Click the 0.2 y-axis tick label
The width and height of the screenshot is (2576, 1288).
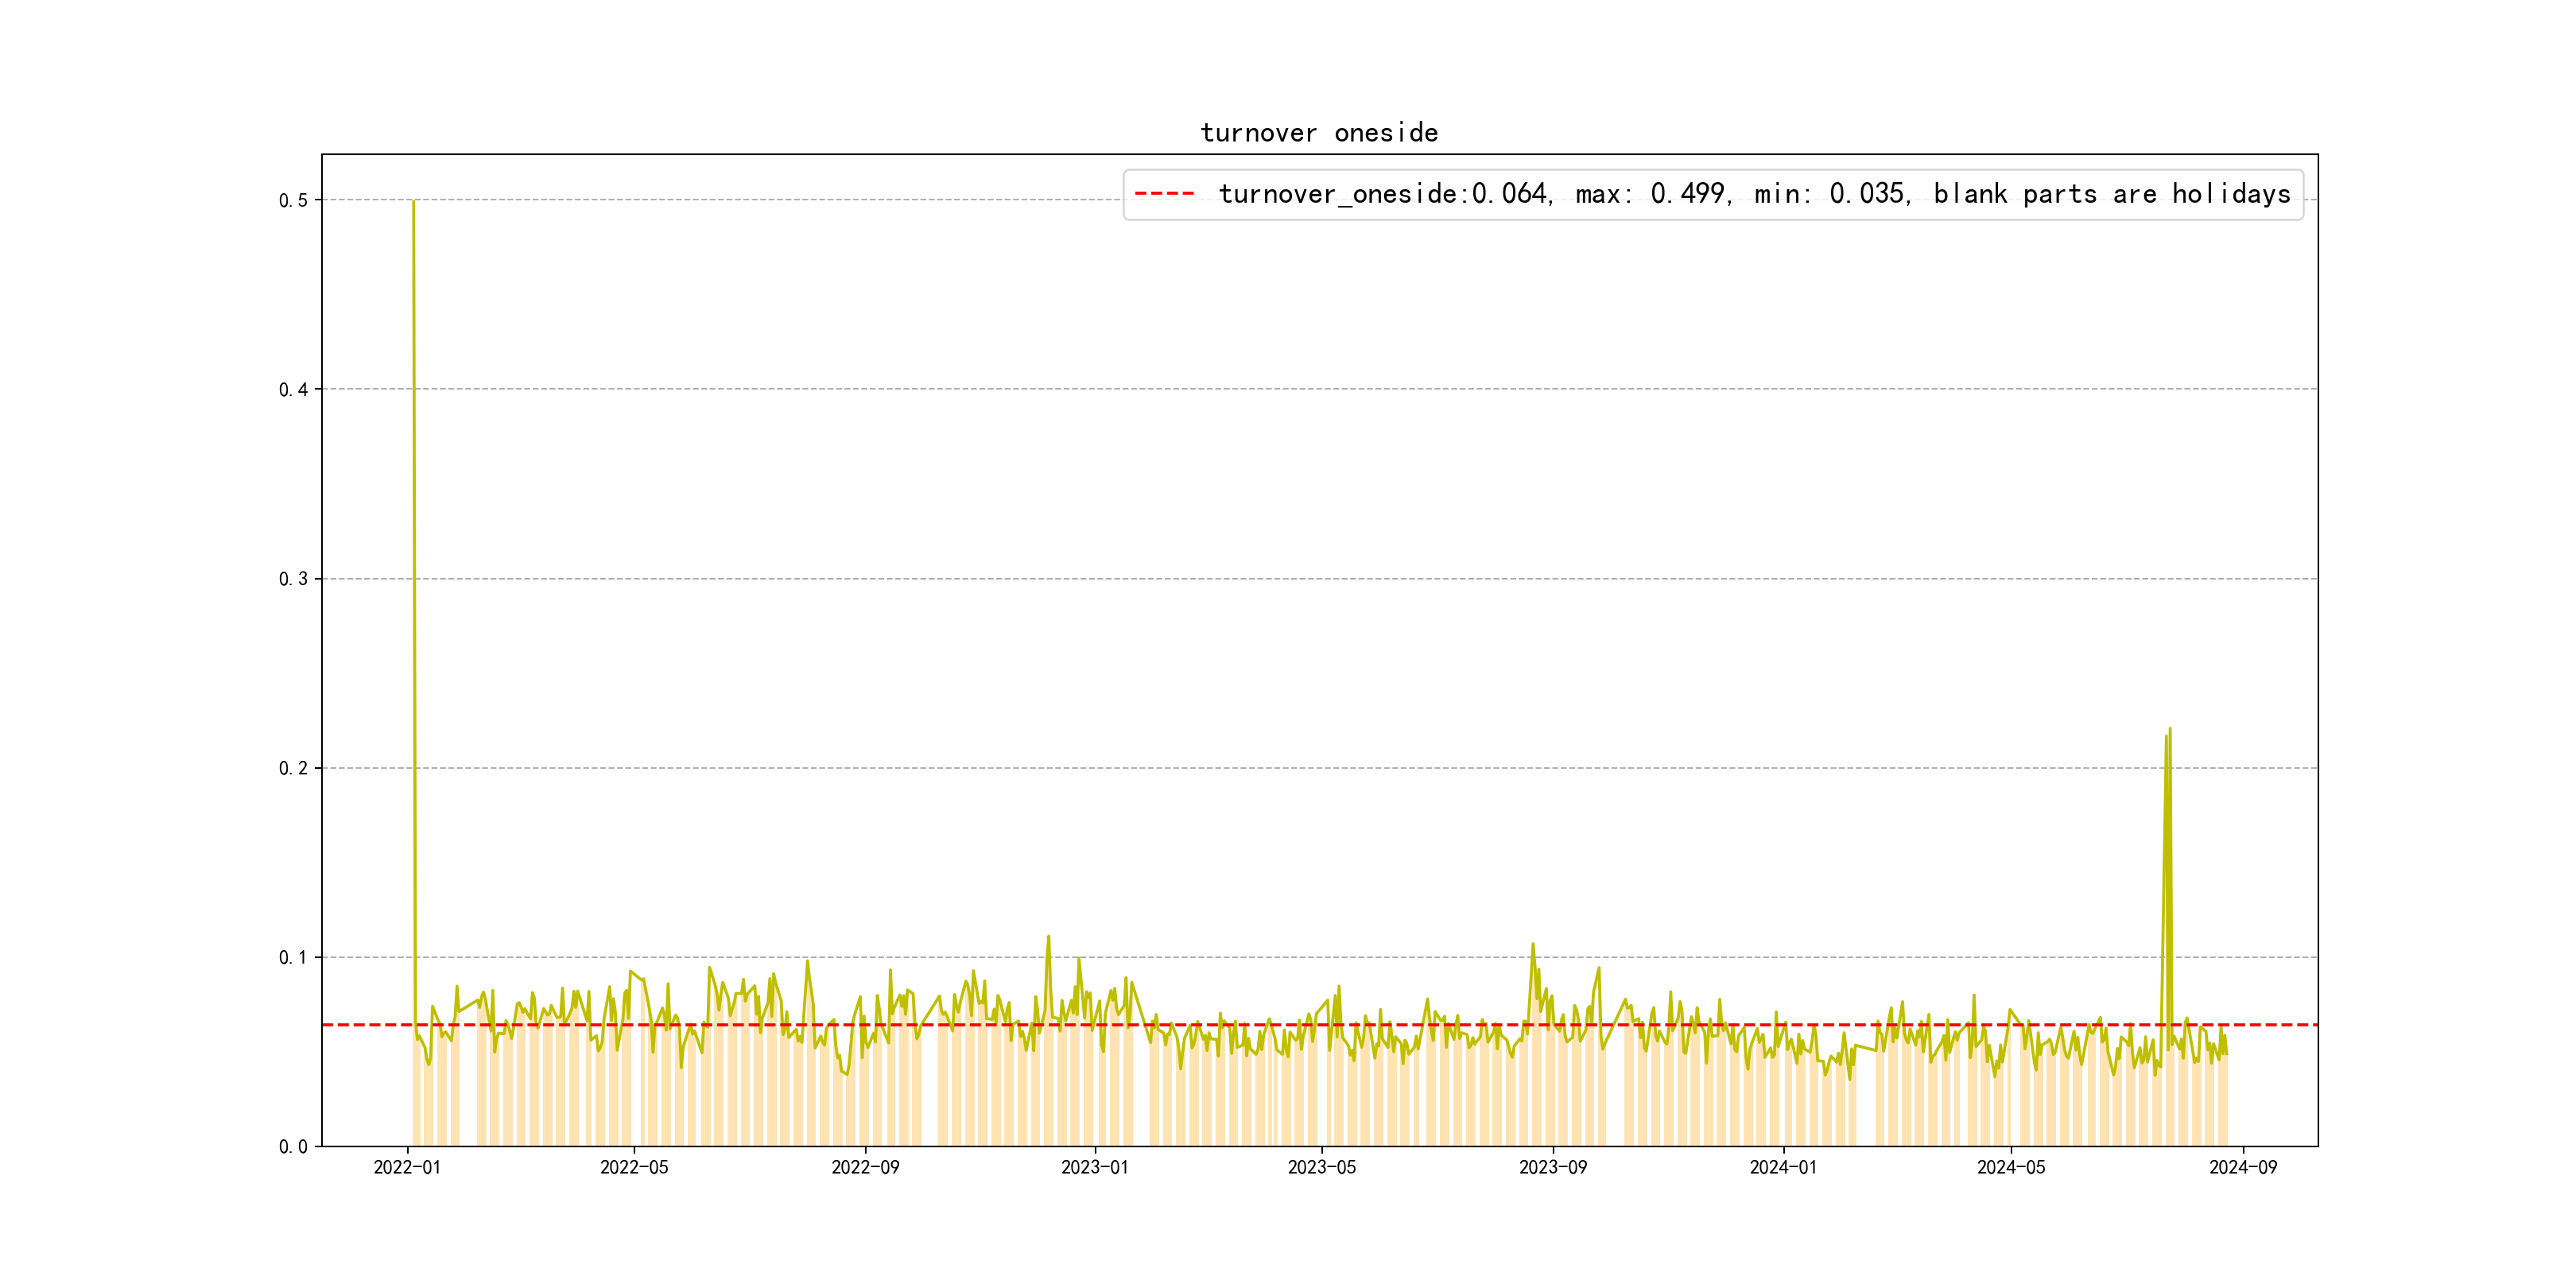(x=293, y=768)
